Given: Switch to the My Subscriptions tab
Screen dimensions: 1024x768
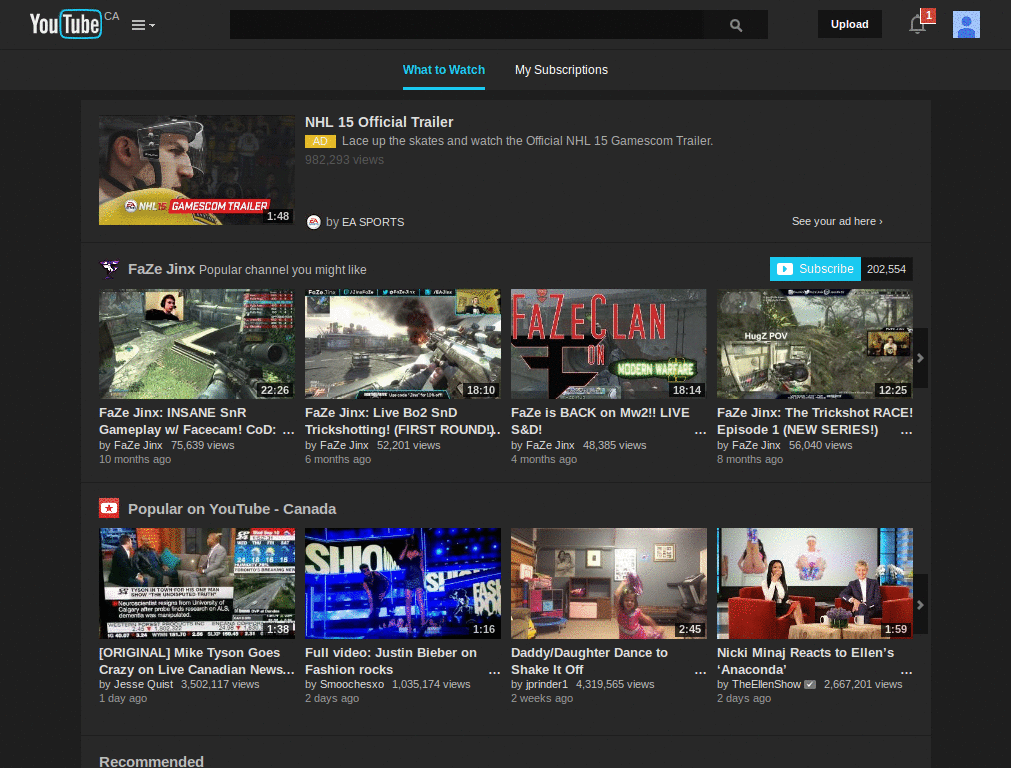Looking at the screenshot, I should coord(561,70).
